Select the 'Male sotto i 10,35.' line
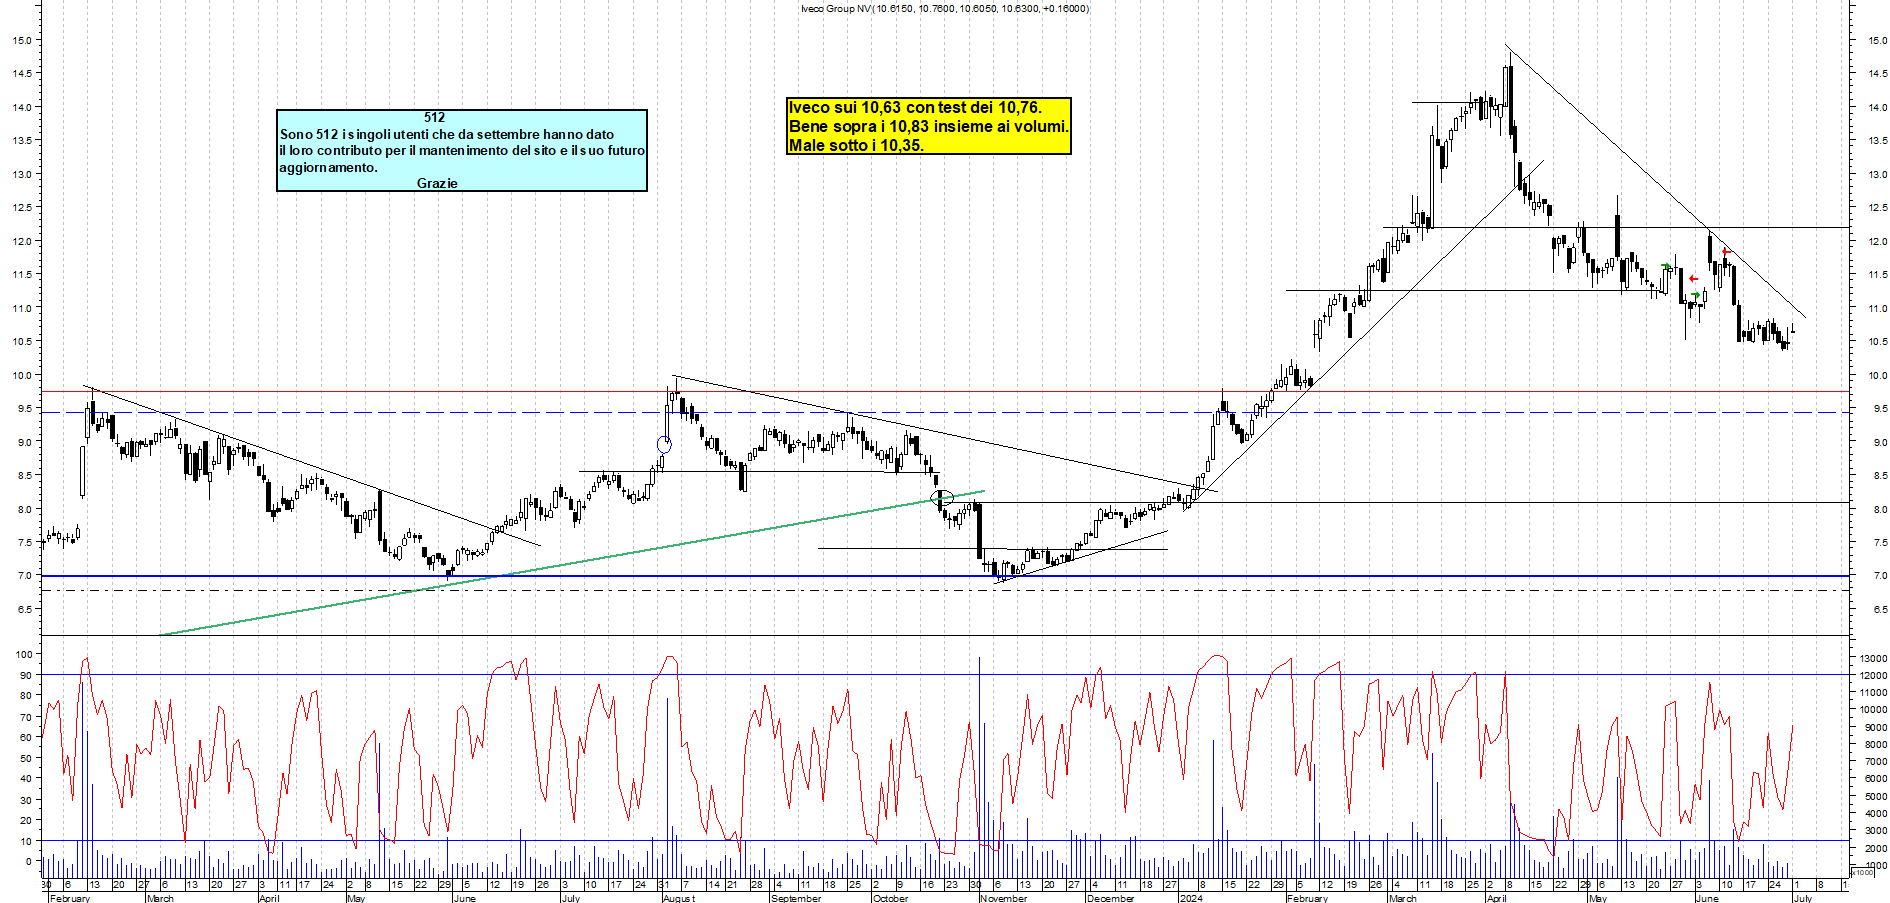The width and height of the screenshot is (1890, 903). 856,145
